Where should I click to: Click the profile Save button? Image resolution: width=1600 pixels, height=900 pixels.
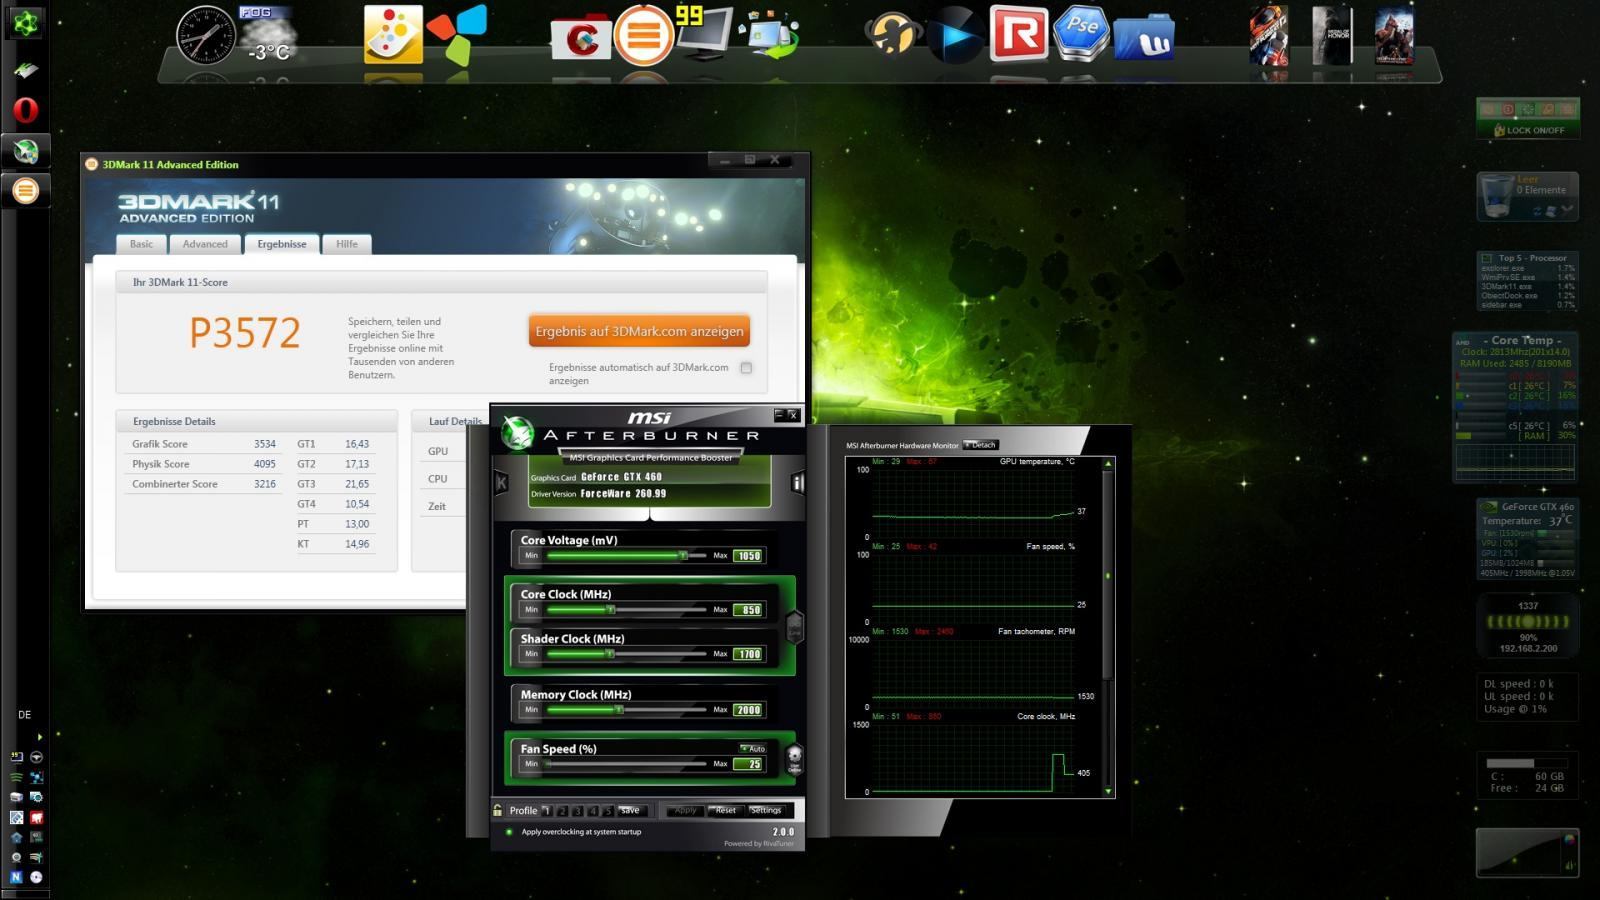pos(630,811)
